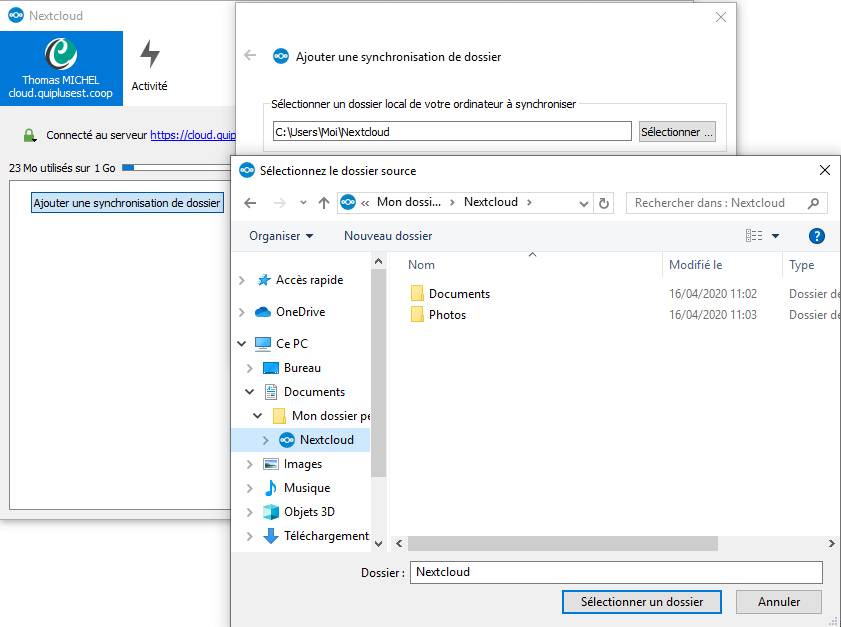Click Ajouter une synchronisation de dossier button
Viewport: 841px width, 627px height.
tap(127, 203)
